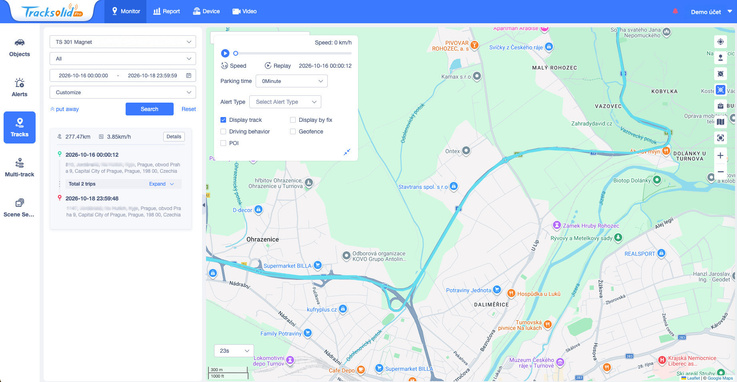Screen dimensions: 737x382
Task: Open the Parking time 0Minute dropdown
Action: [291, 81]
